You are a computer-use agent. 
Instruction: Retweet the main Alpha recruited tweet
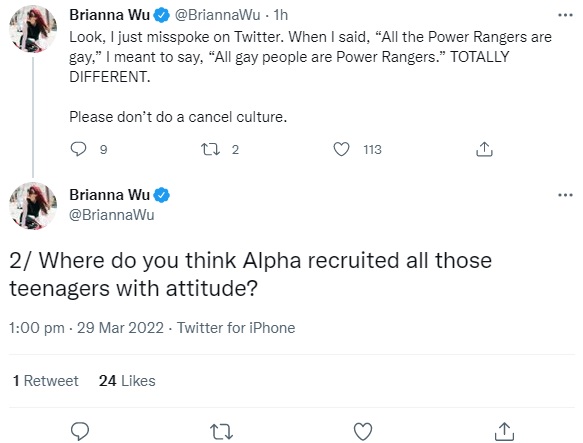pos(222,432)
